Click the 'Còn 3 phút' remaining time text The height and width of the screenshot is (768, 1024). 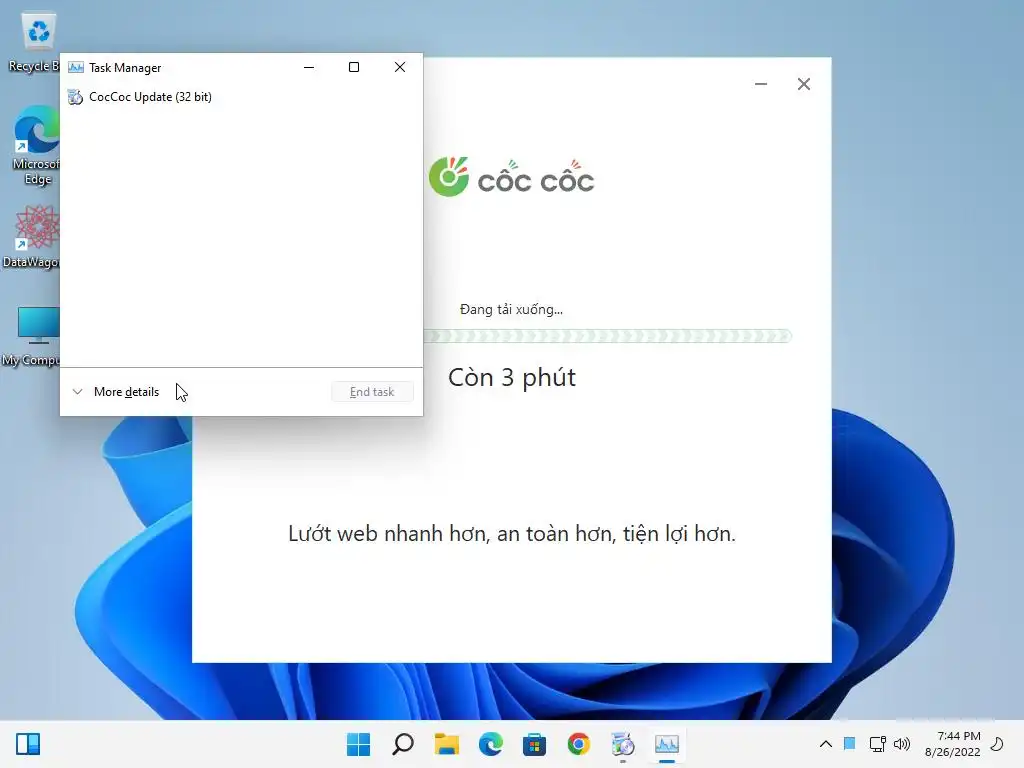511,377
